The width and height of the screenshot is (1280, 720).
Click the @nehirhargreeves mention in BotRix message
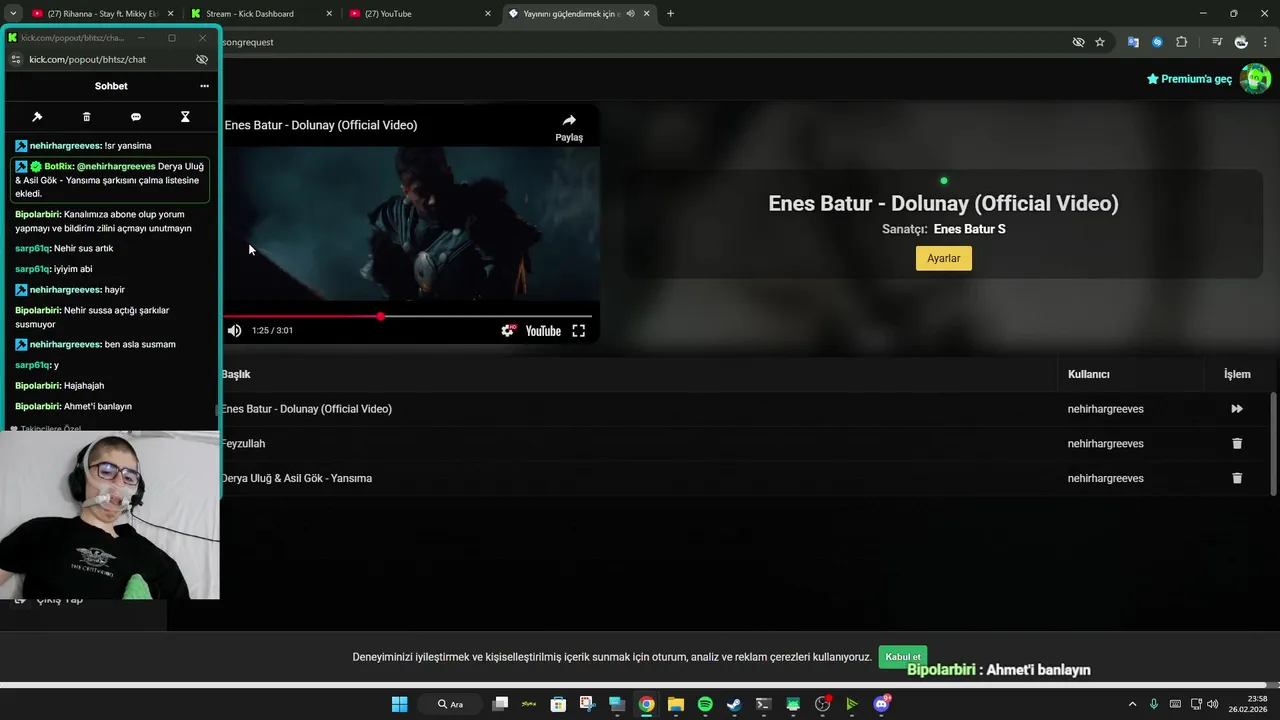click(116, 166)
